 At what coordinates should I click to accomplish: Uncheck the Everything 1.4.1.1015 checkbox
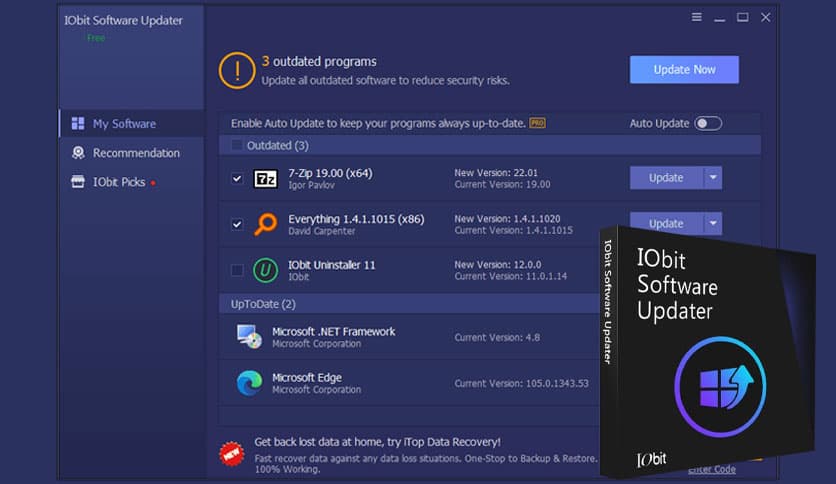237,224
